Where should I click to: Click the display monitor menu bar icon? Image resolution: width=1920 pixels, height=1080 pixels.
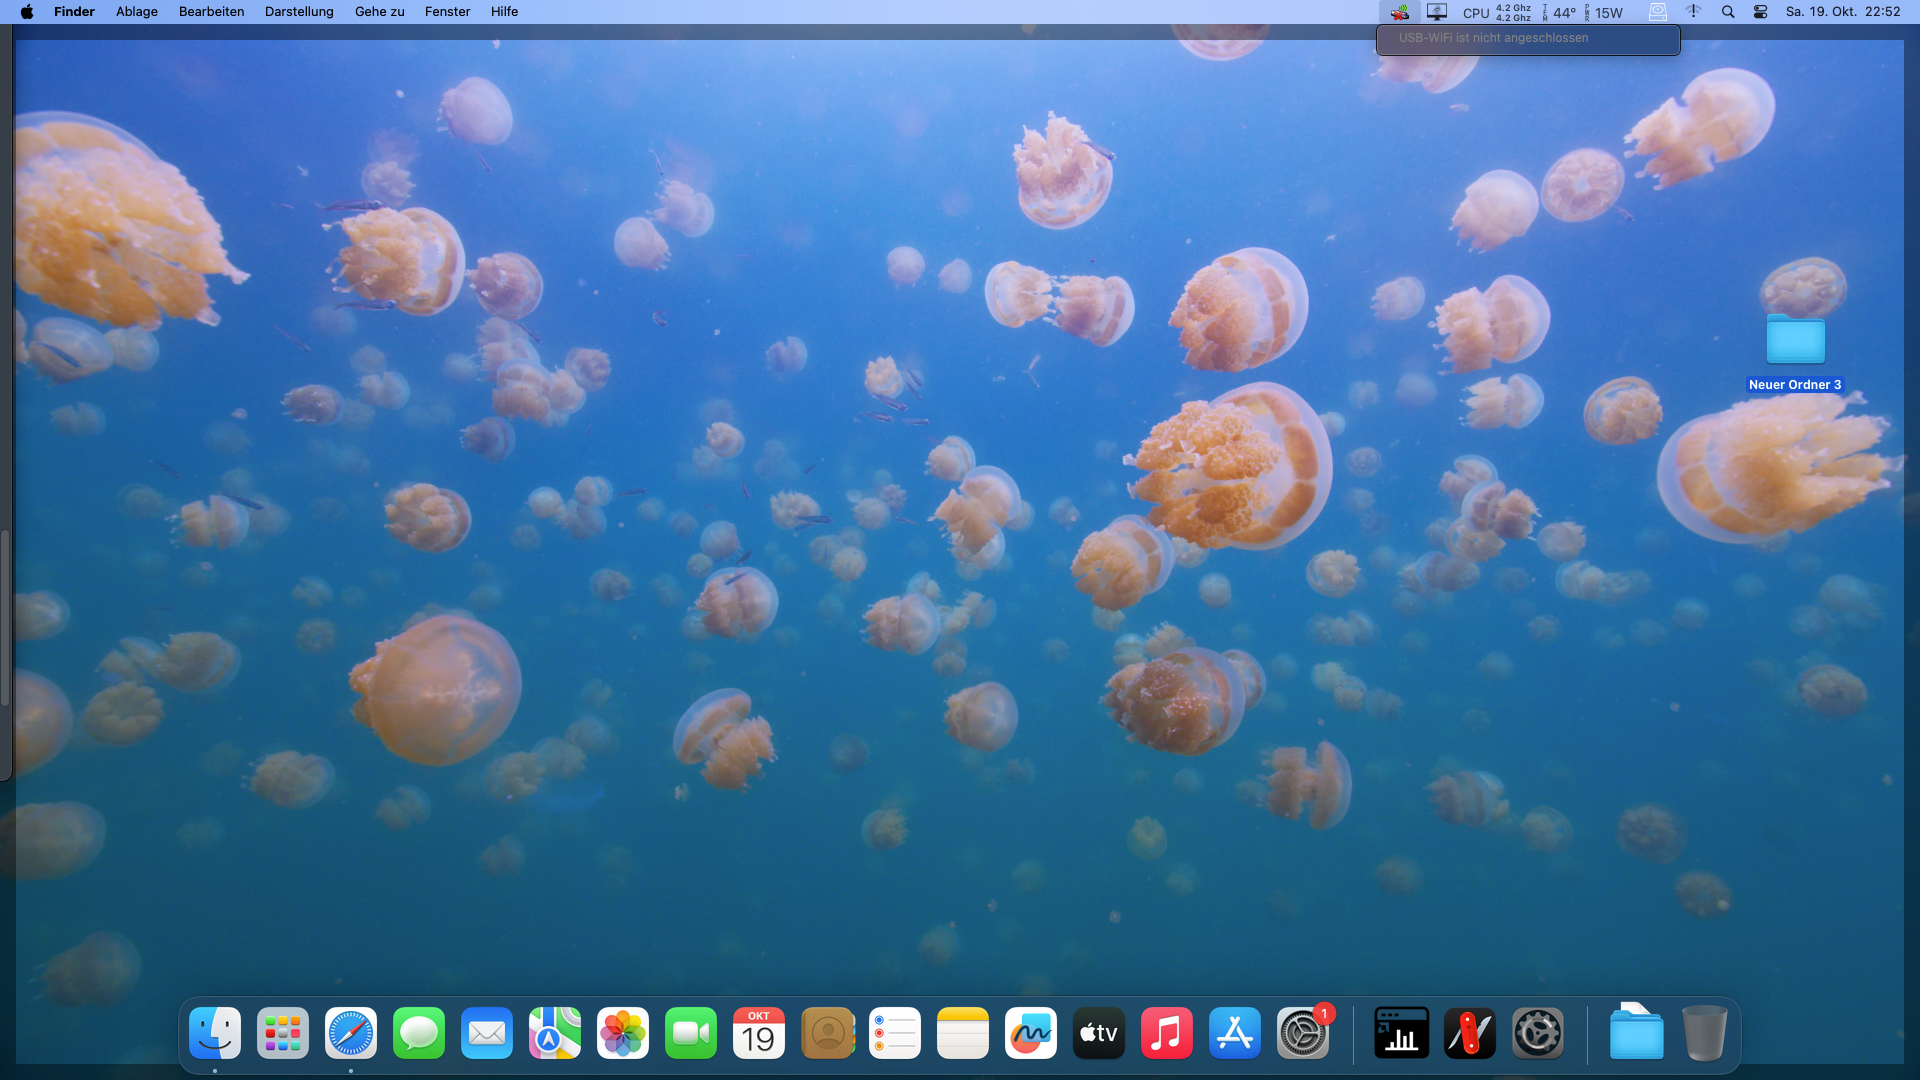[x=1437, y=12]
